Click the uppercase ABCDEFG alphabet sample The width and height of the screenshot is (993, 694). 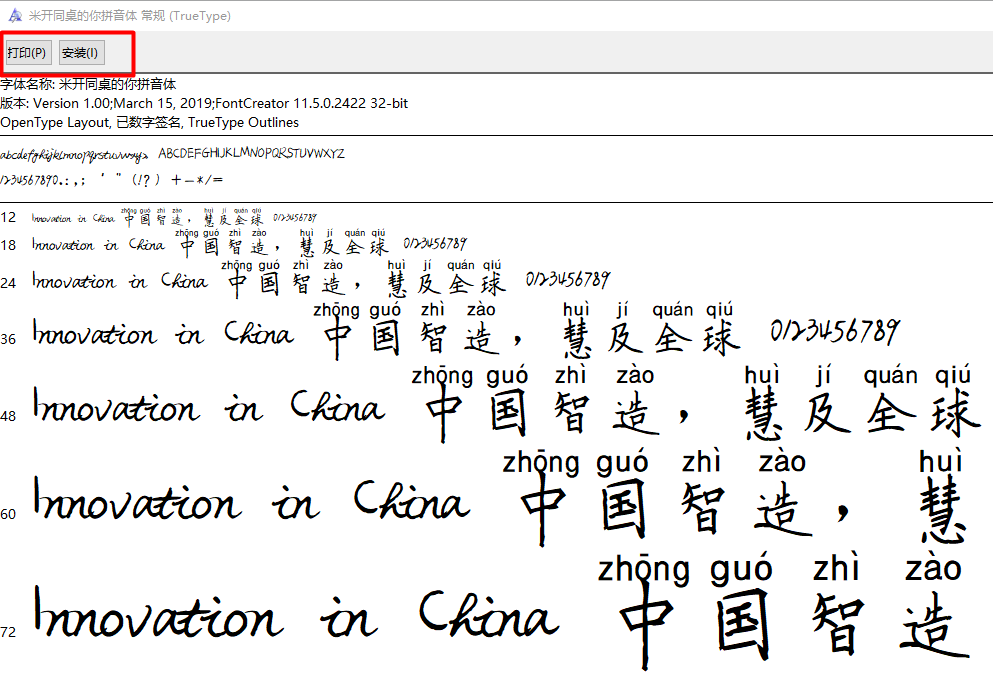point(252,154)
